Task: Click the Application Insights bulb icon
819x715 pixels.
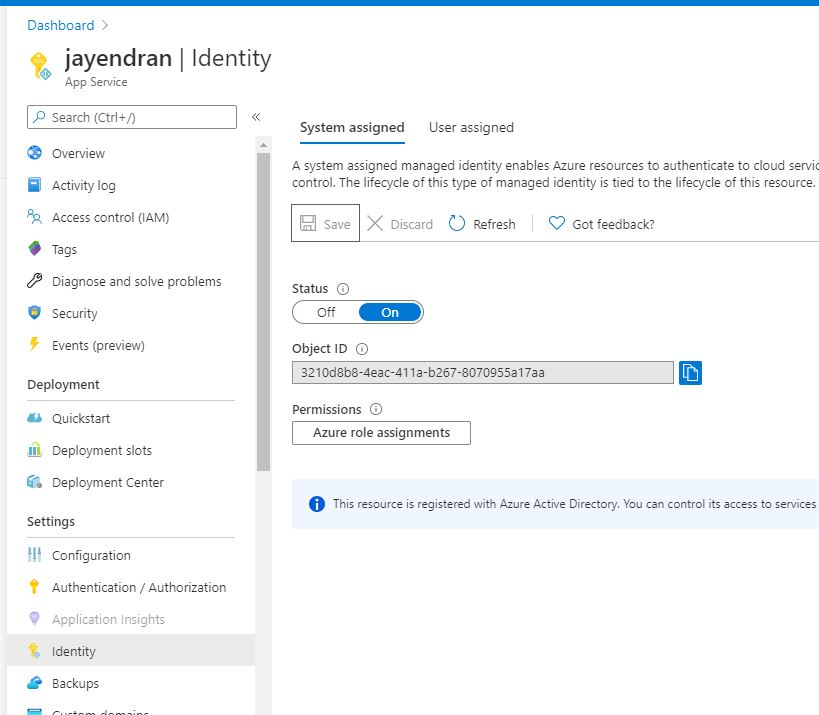Action: coord(34,618)
